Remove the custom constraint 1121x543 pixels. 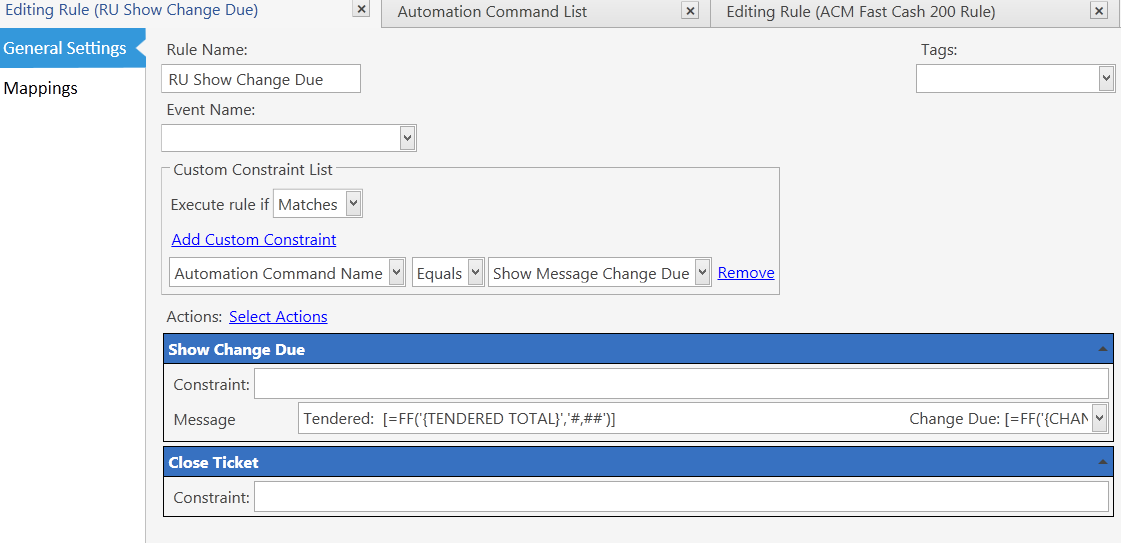point(746,272)
